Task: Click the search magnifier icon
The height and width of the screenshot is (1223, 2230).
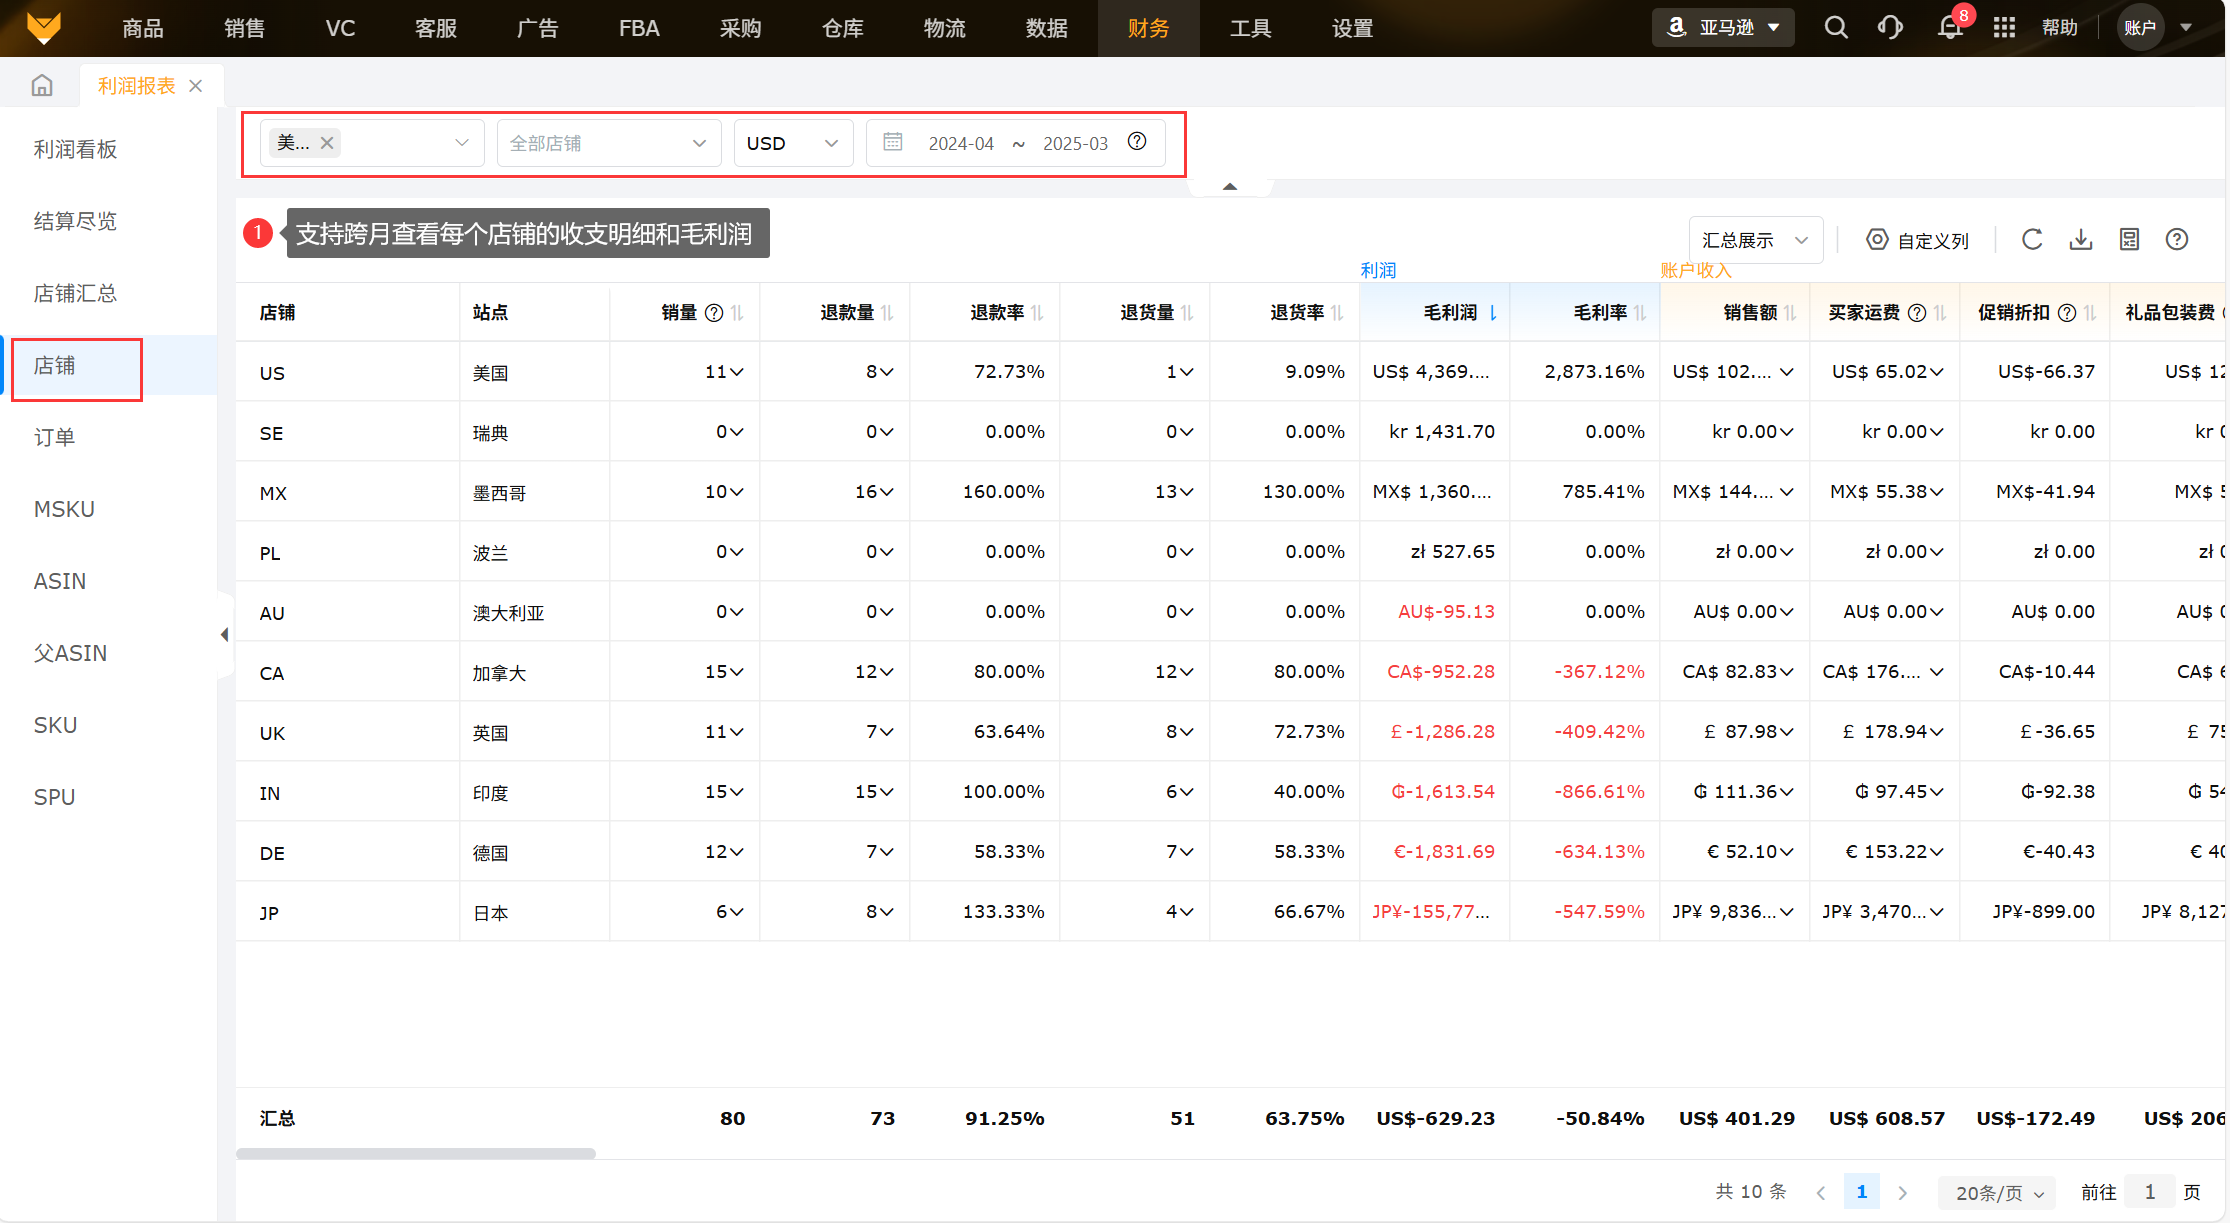Action: click(x=1835, y=27)
